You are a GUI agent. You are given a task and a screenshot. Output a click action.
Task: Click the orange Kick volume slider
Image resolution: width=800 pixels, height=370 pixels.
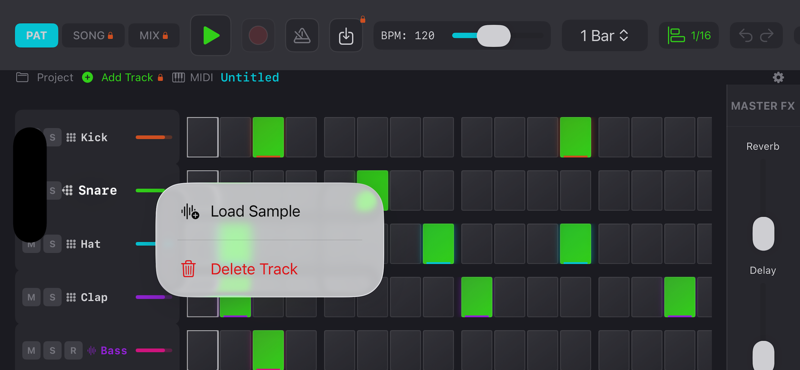click(x=154, y=137)
